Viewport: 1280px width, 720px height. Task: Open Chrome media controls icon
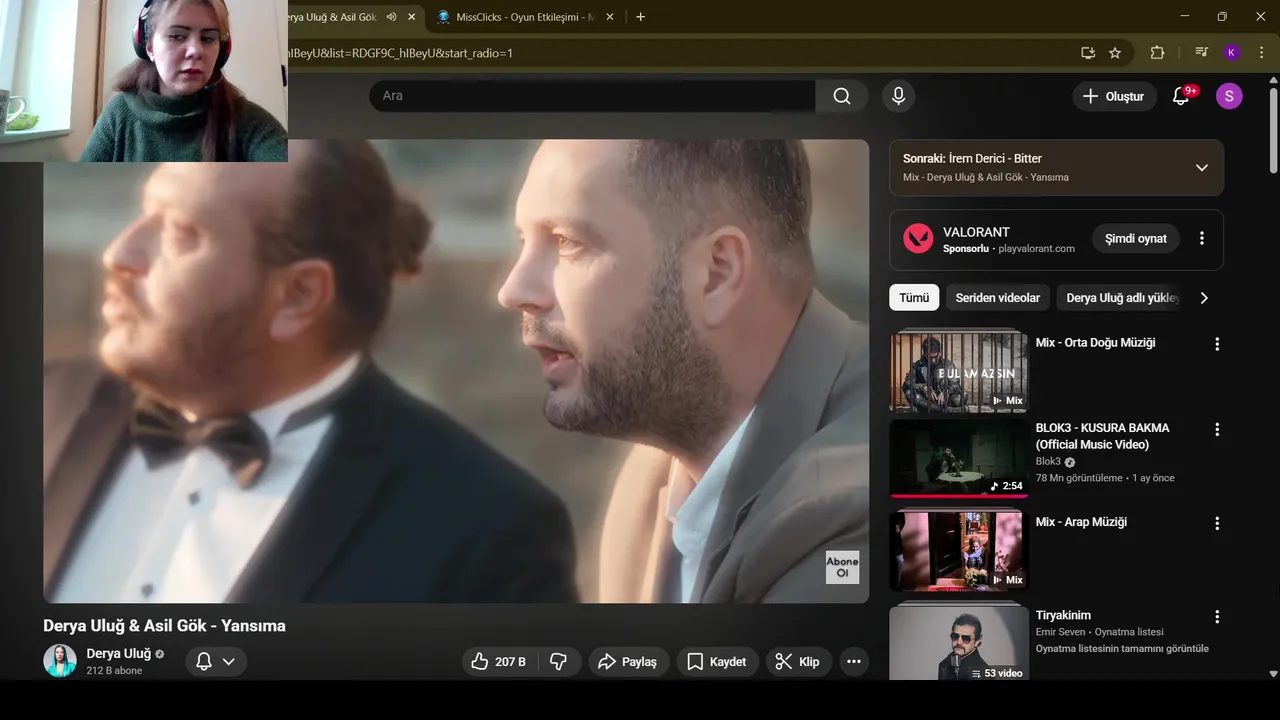coord(1201,53)
